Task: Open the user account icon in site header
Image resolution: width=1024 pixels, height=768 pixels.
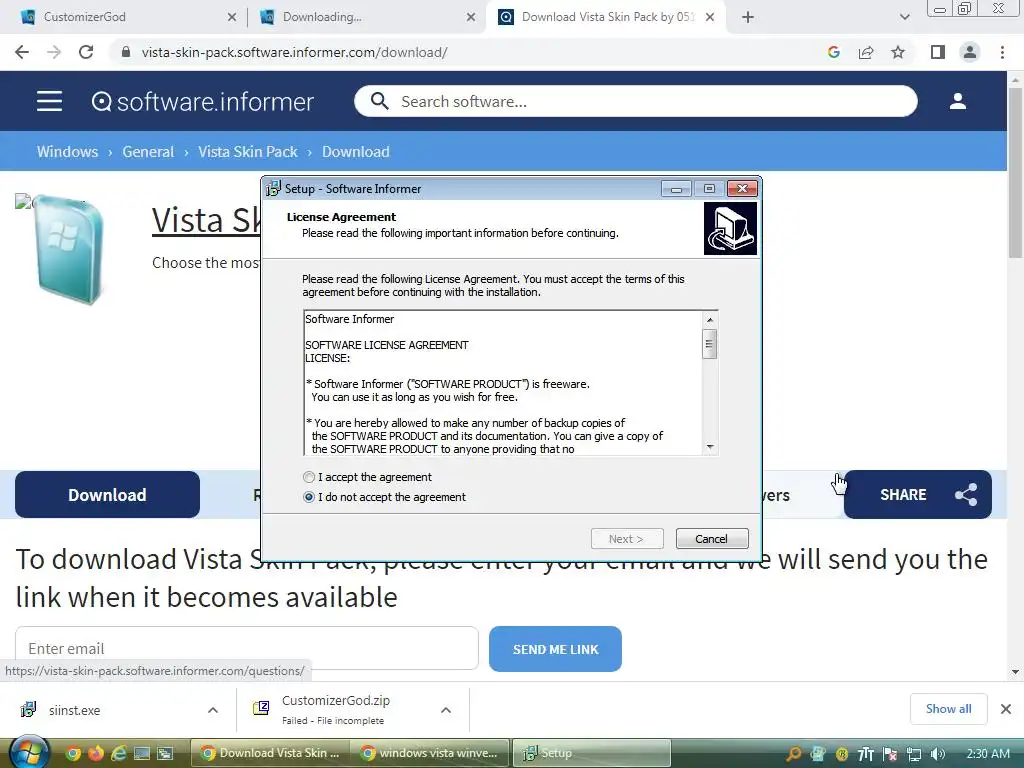Action: (x=957, y=101)
